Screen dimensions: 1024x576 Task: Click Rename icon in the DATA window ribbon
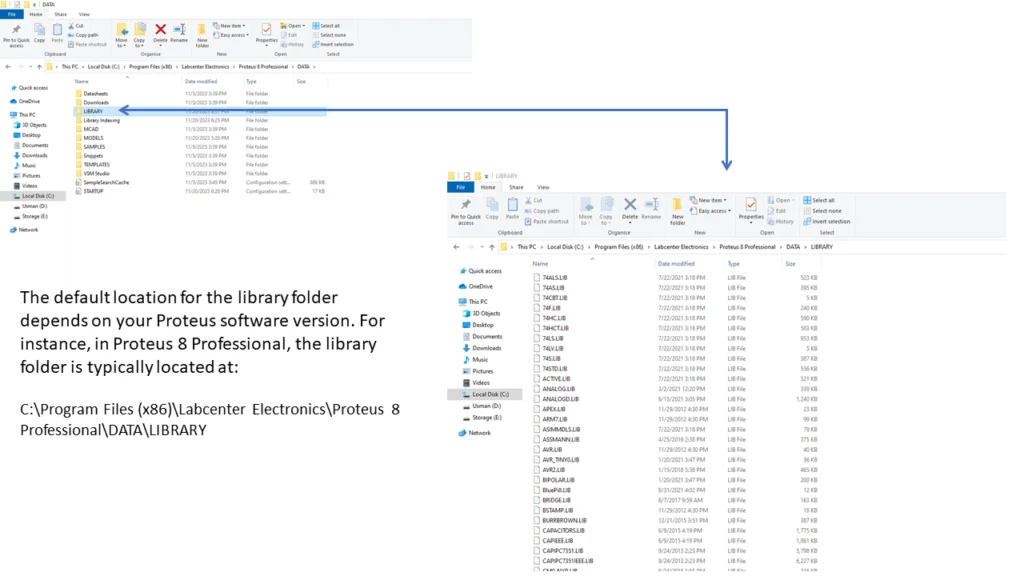click(179, 31)
